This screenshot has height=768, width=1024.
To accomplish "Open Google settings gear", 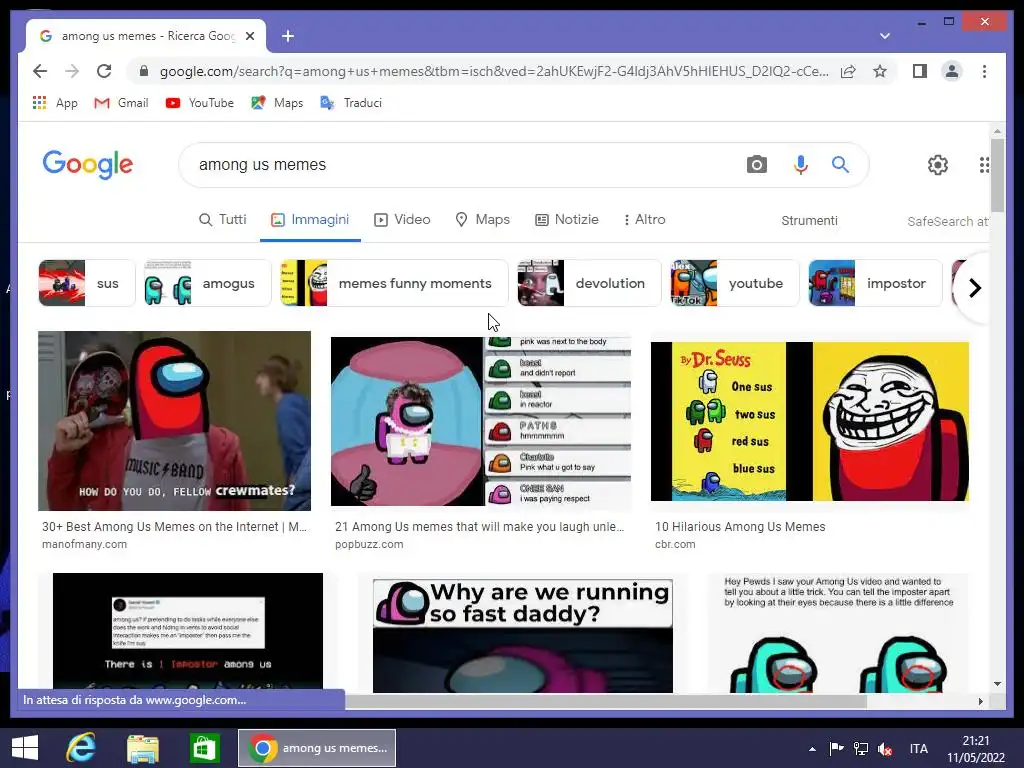I will coord(938,165).
